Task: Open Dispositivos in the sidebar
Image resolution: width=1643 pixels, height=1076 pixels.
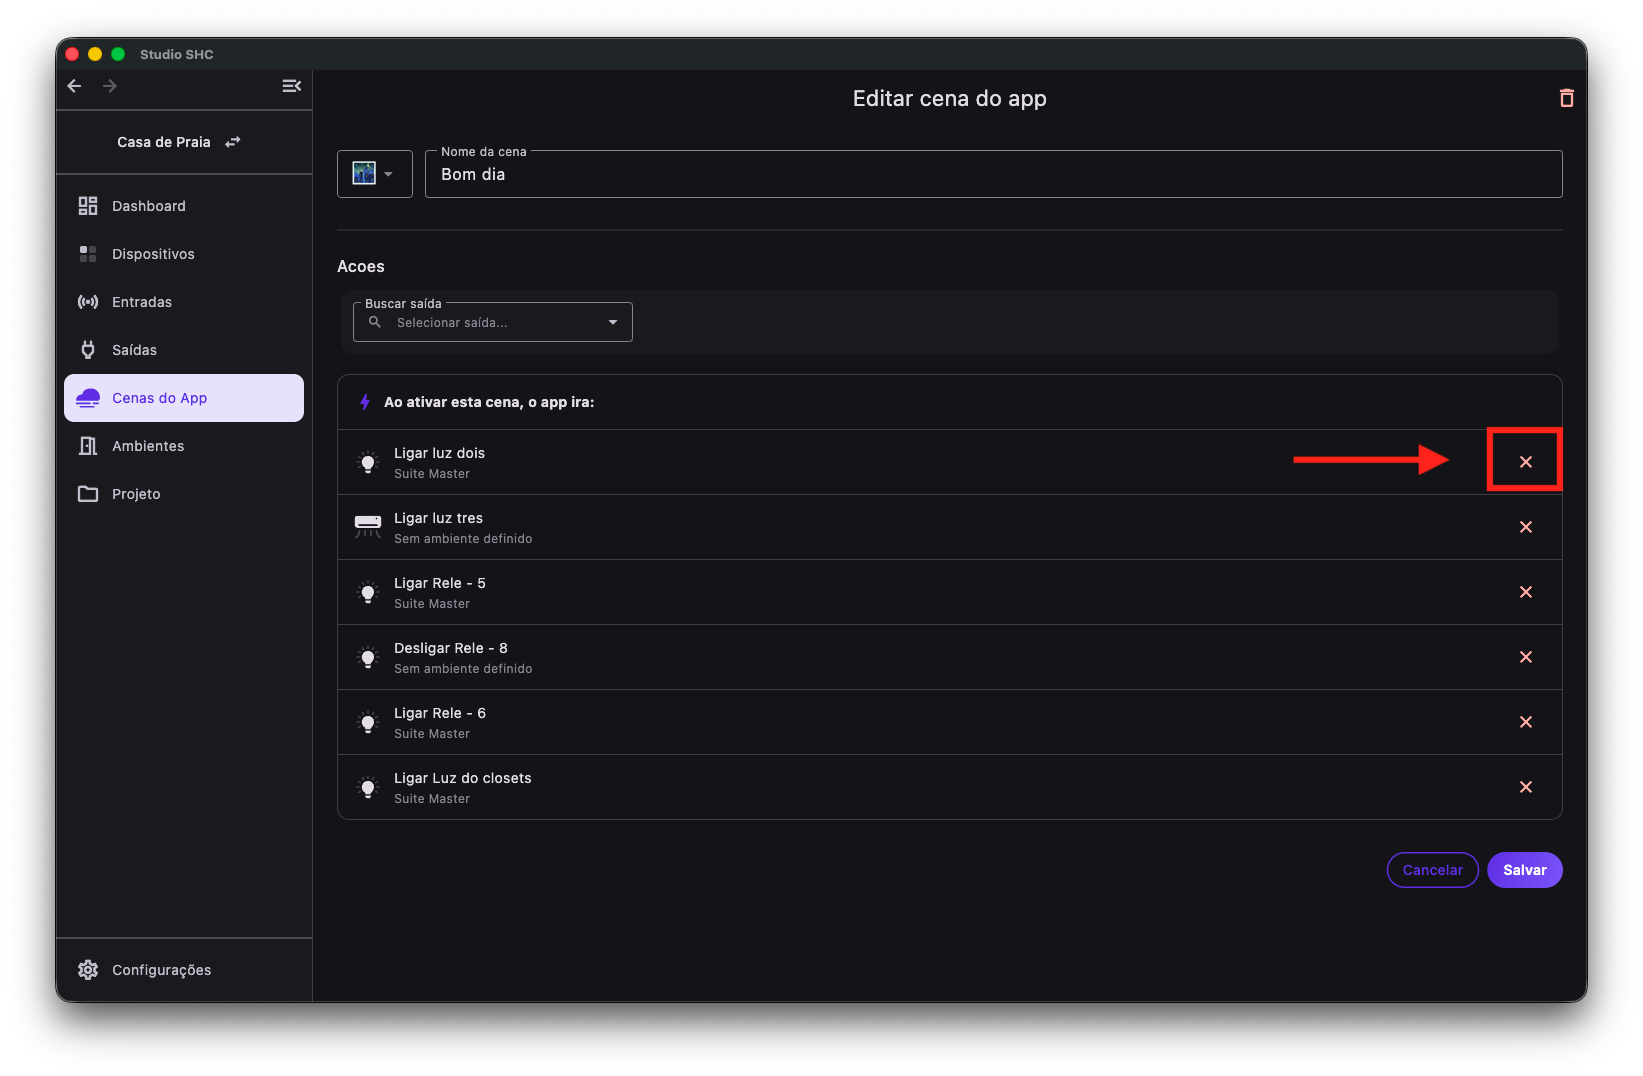Action: pyautogui.click(x=184, y=254)
